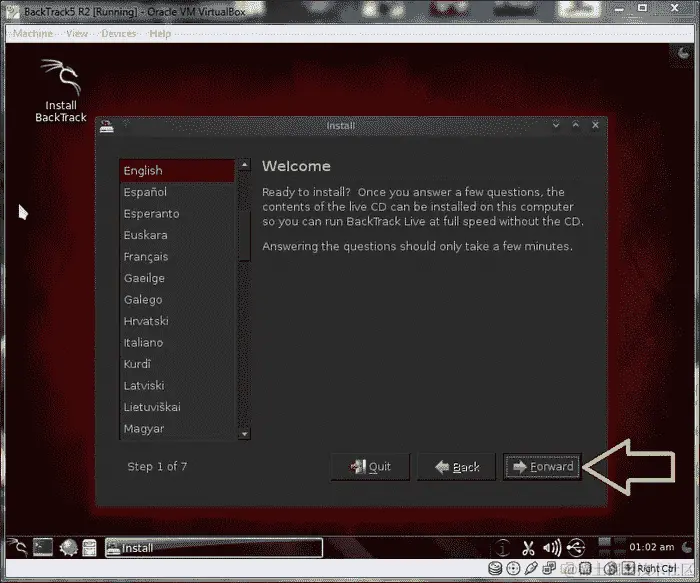Open the Install BackTrack desktop icon
This screenshot has height=583, width=700.
(61, 91)
